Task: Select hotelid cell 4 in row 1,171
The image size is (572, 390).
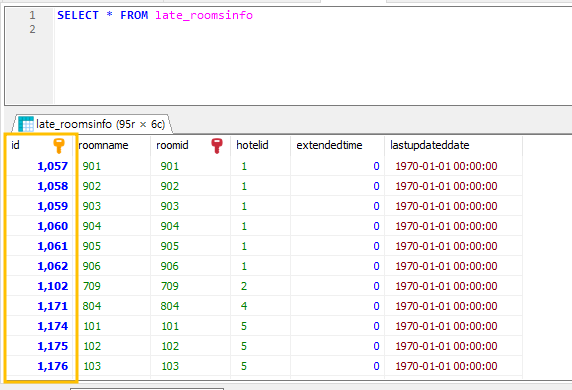Action: click(x=260, y=306)
